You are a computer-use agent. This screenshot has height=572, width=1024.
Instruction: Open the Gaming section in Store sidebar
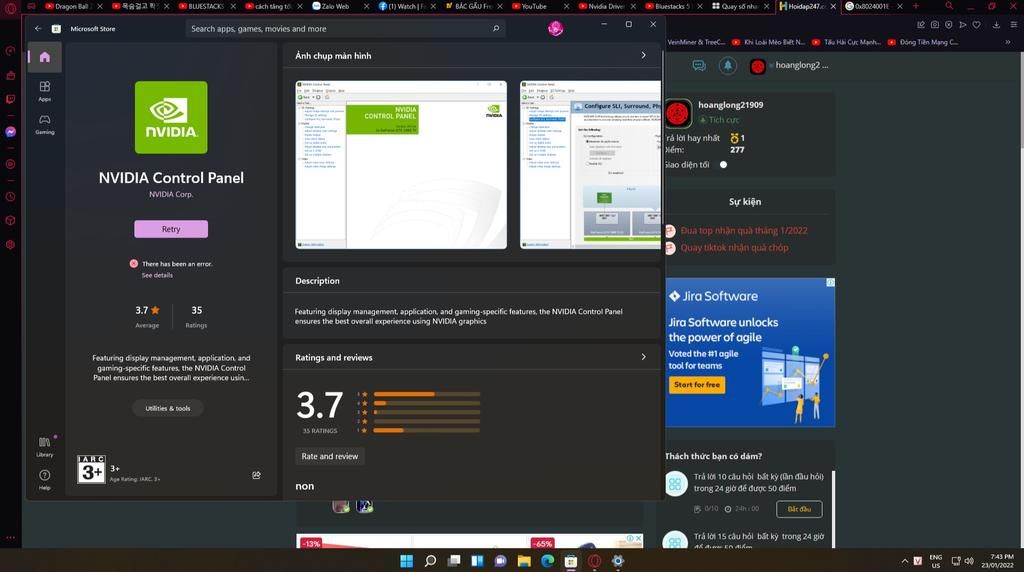(44, 123)
